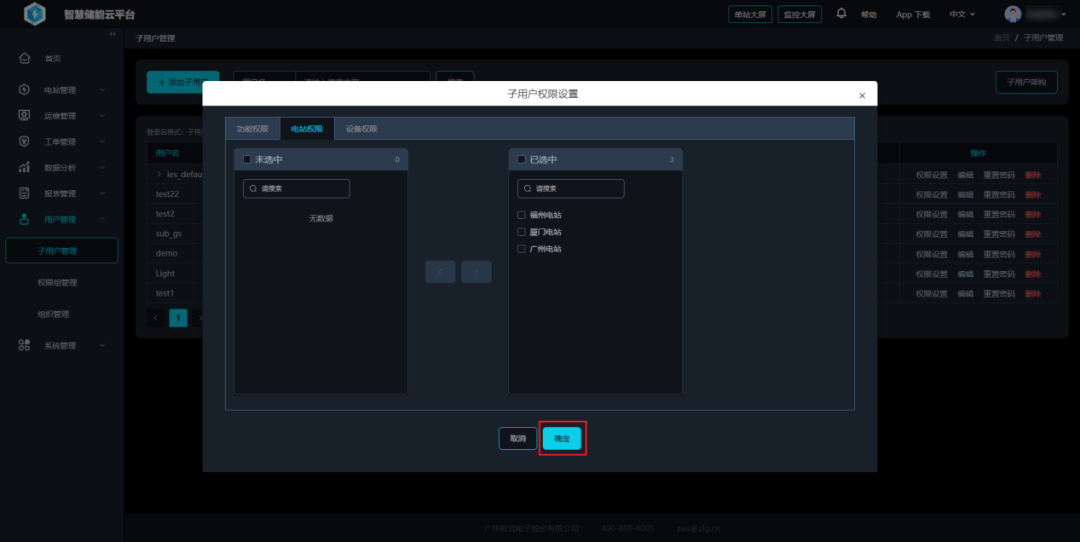
Task: Click the App 下载 link
Action: (913, 14)
